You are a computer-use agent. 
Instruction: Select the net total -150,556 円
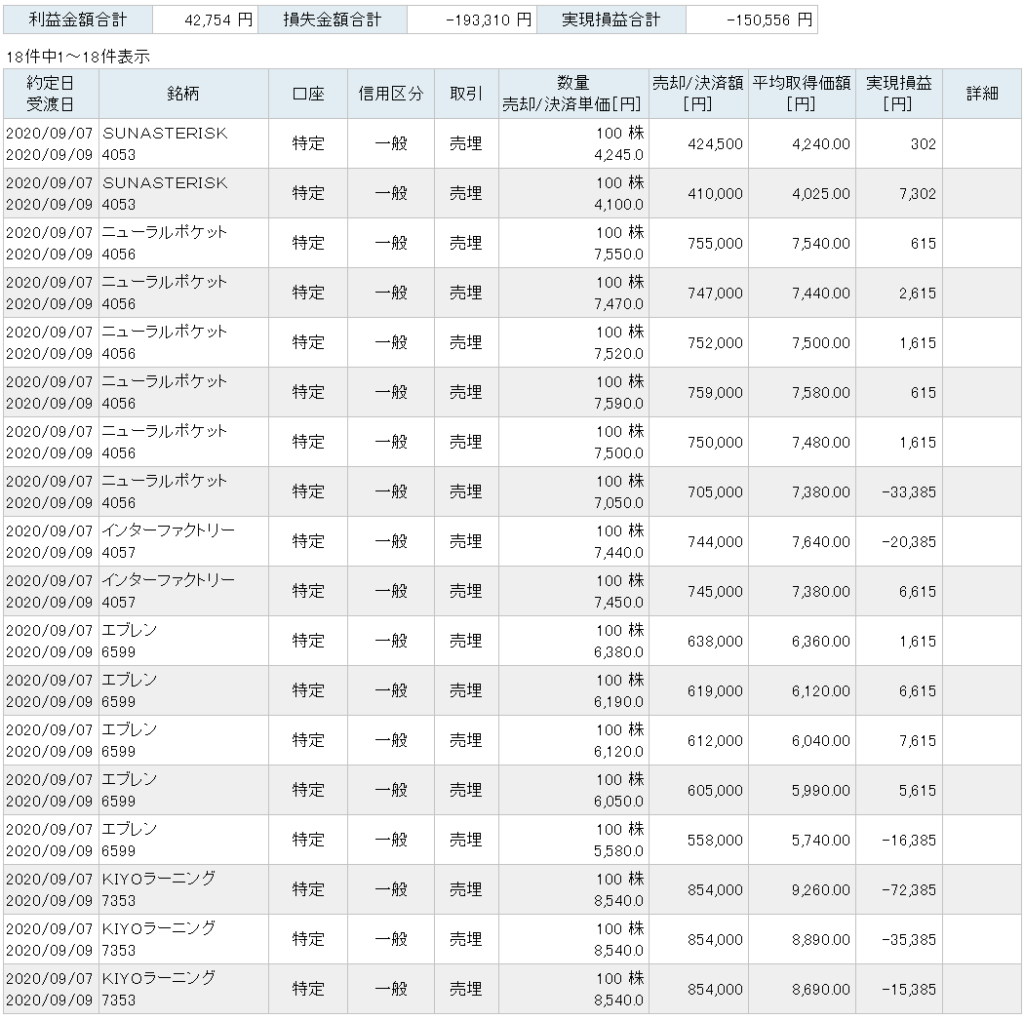(769, 20)
